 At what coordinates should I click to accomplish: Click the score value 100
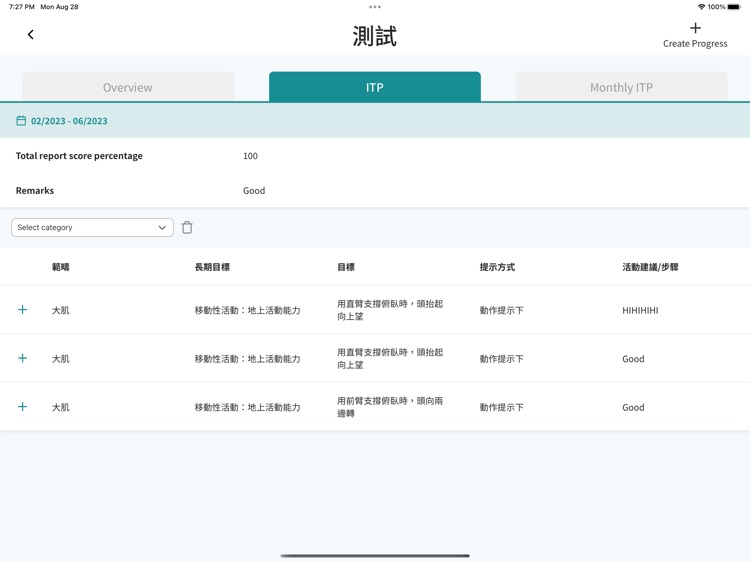[x=250, y=156]
